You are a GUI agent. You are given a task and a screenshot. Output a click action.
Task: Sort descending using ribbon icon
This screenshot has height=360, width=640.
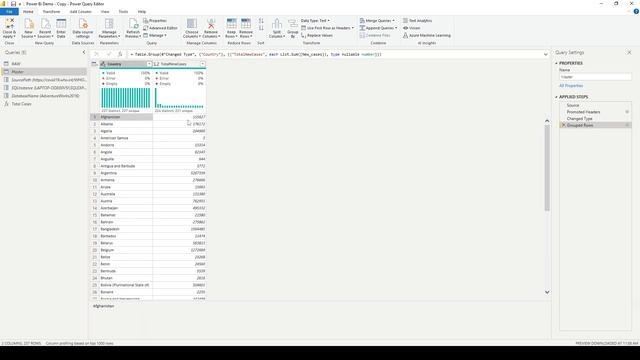click(261, 28)
